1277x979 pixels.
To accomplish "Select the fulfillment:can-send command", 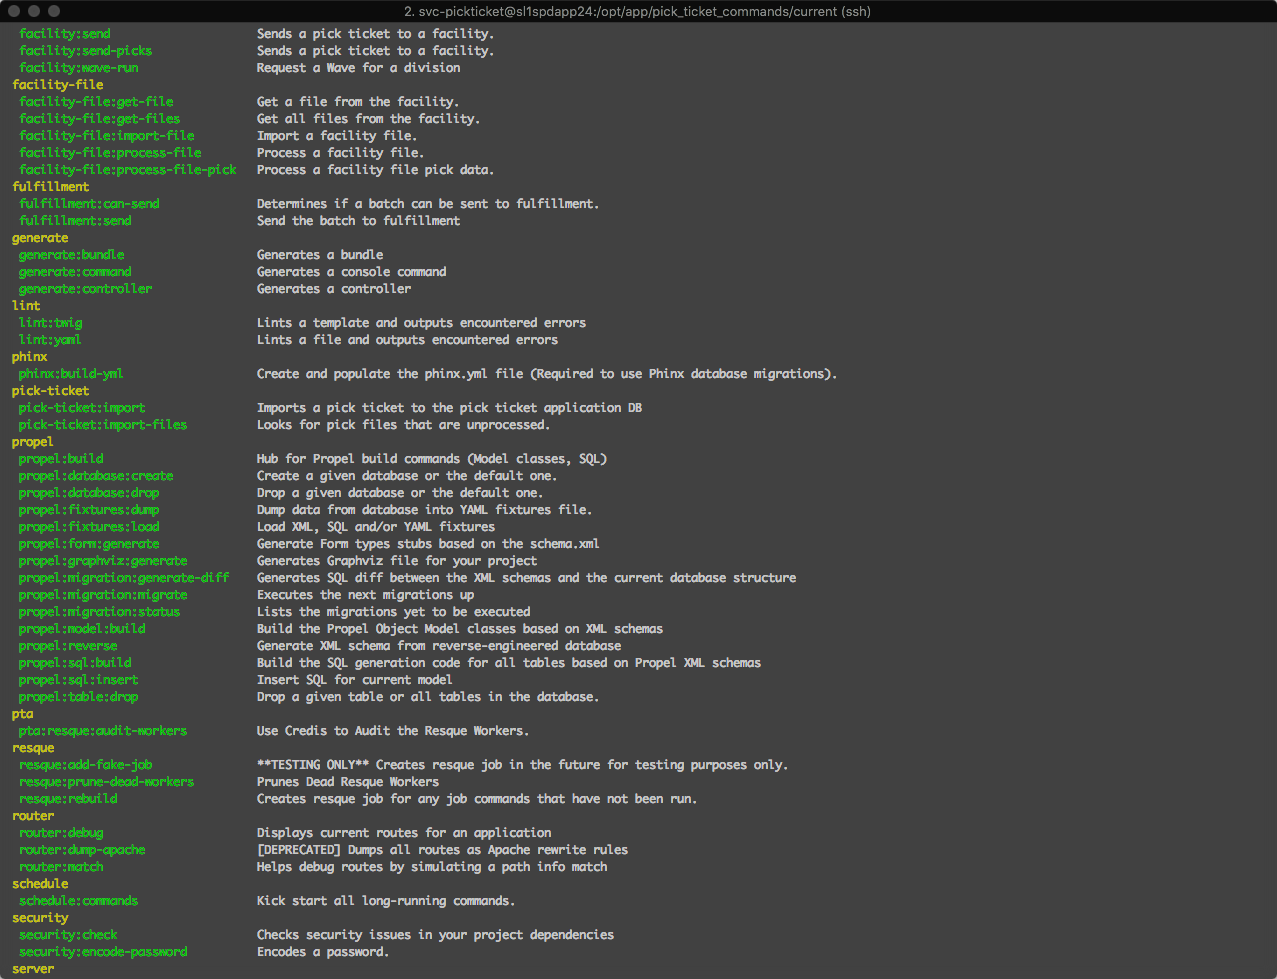I will [x=89, y=204].
